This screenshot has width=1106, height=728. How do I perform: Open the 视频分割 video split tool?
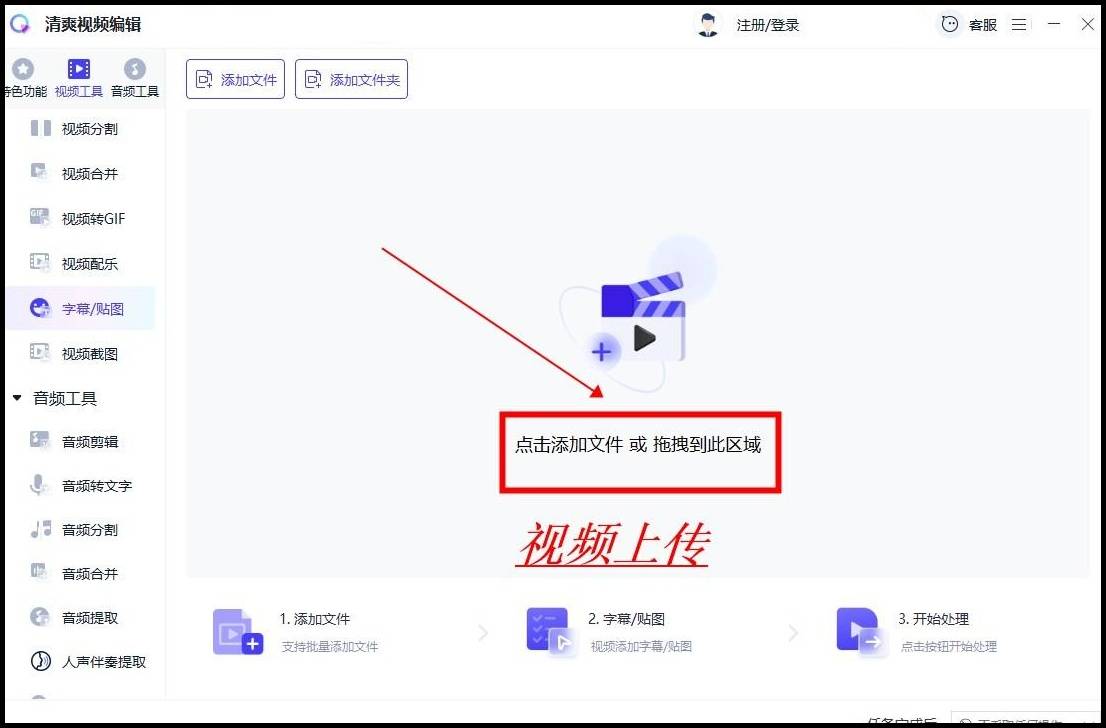click(x=88, y=129)
